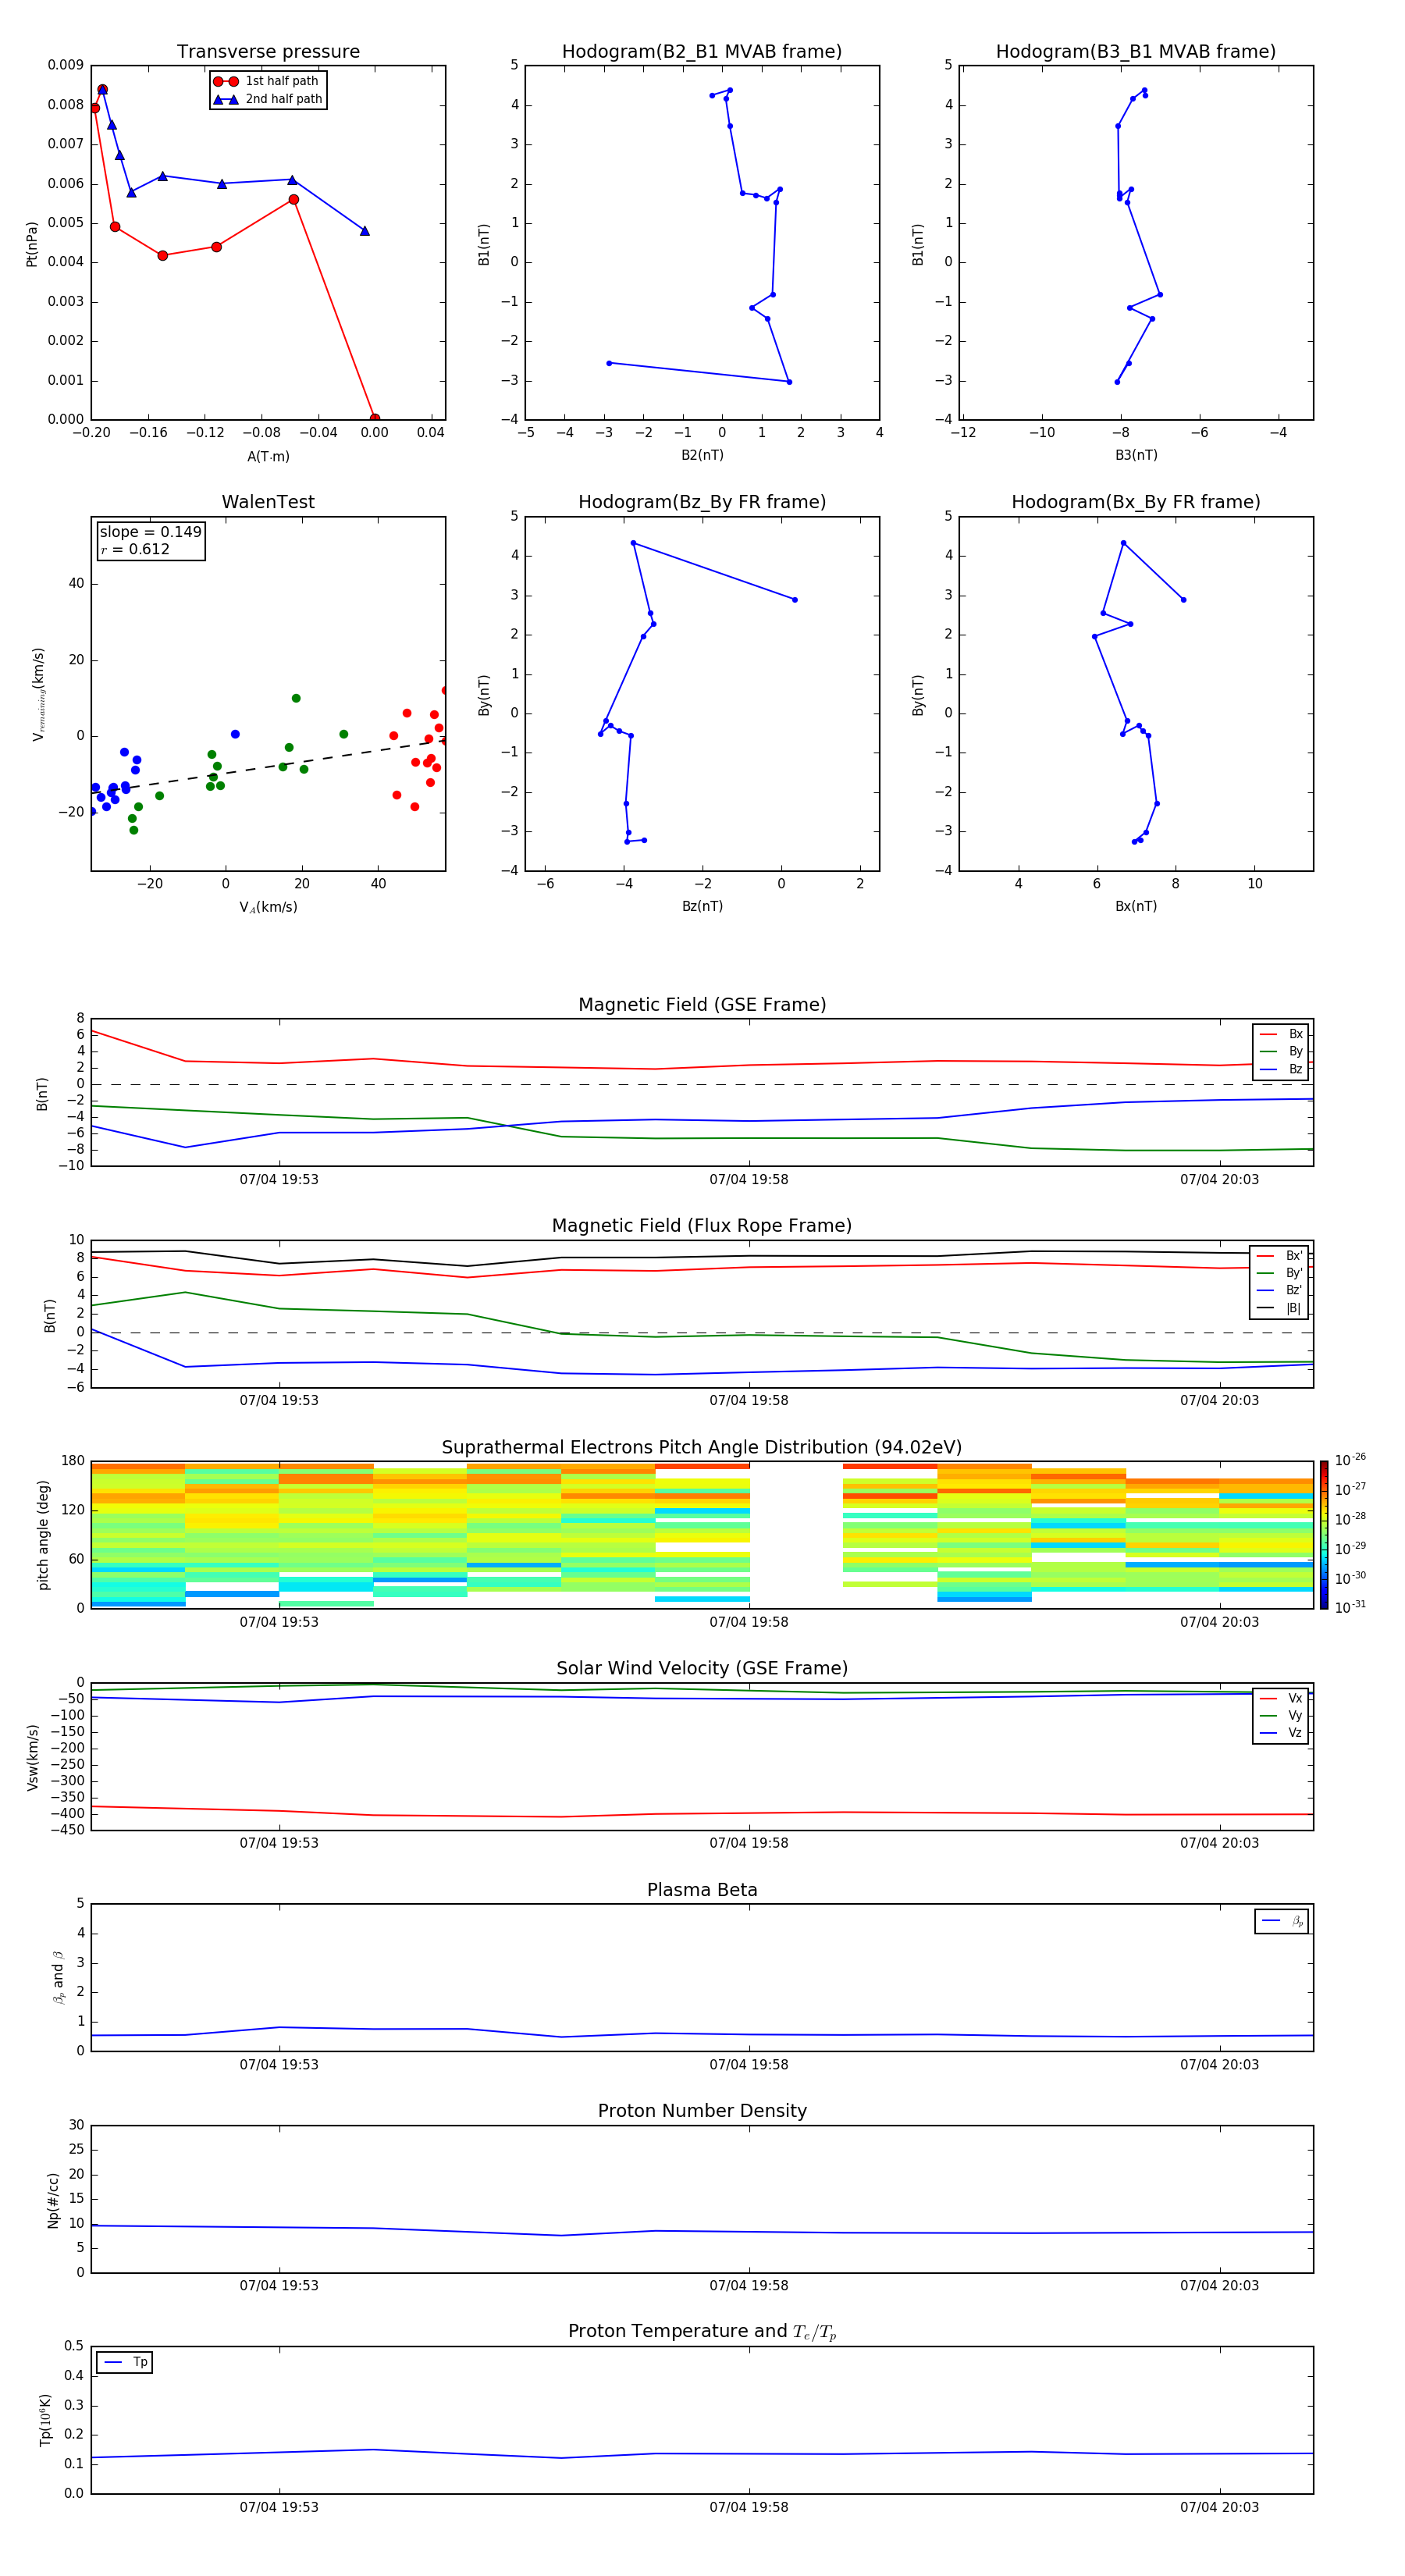Viewport: 1405px width, 2576px height.
Task: Click '|B|' in Flux Rope legend
Action: (1279, 1308)
